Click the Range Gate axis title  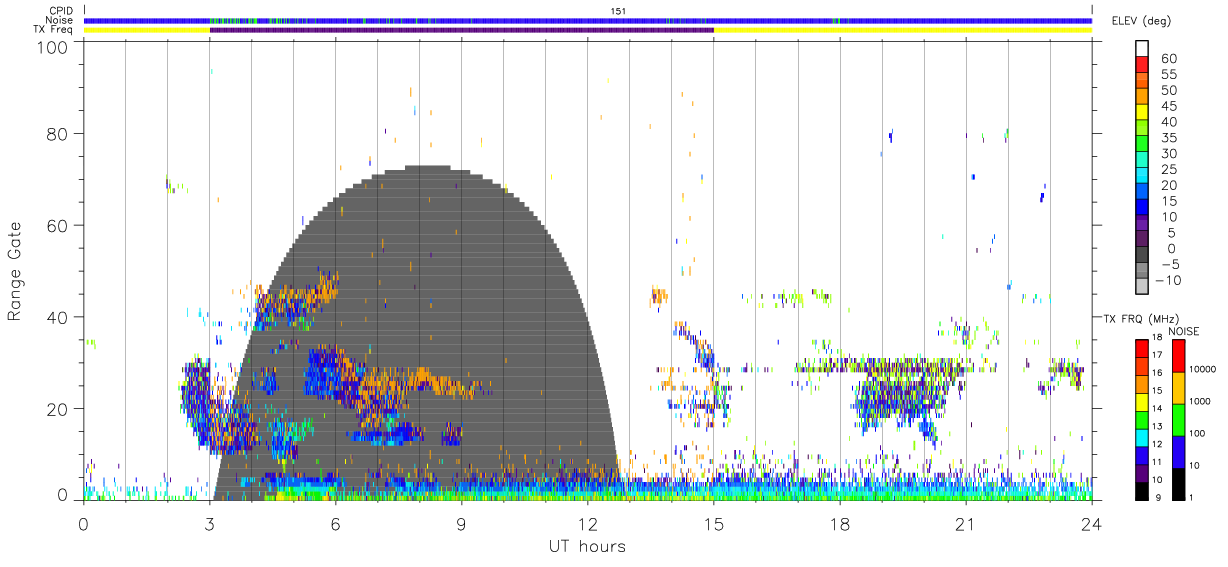(x=15, y=272)
